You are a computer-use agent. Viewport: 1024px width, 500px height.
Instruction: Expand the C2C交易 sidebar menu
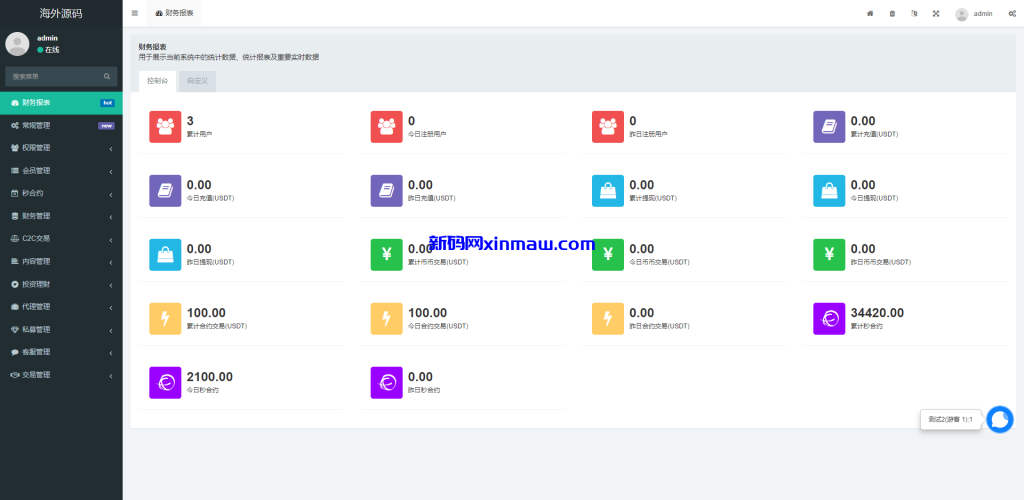(60, 239)
